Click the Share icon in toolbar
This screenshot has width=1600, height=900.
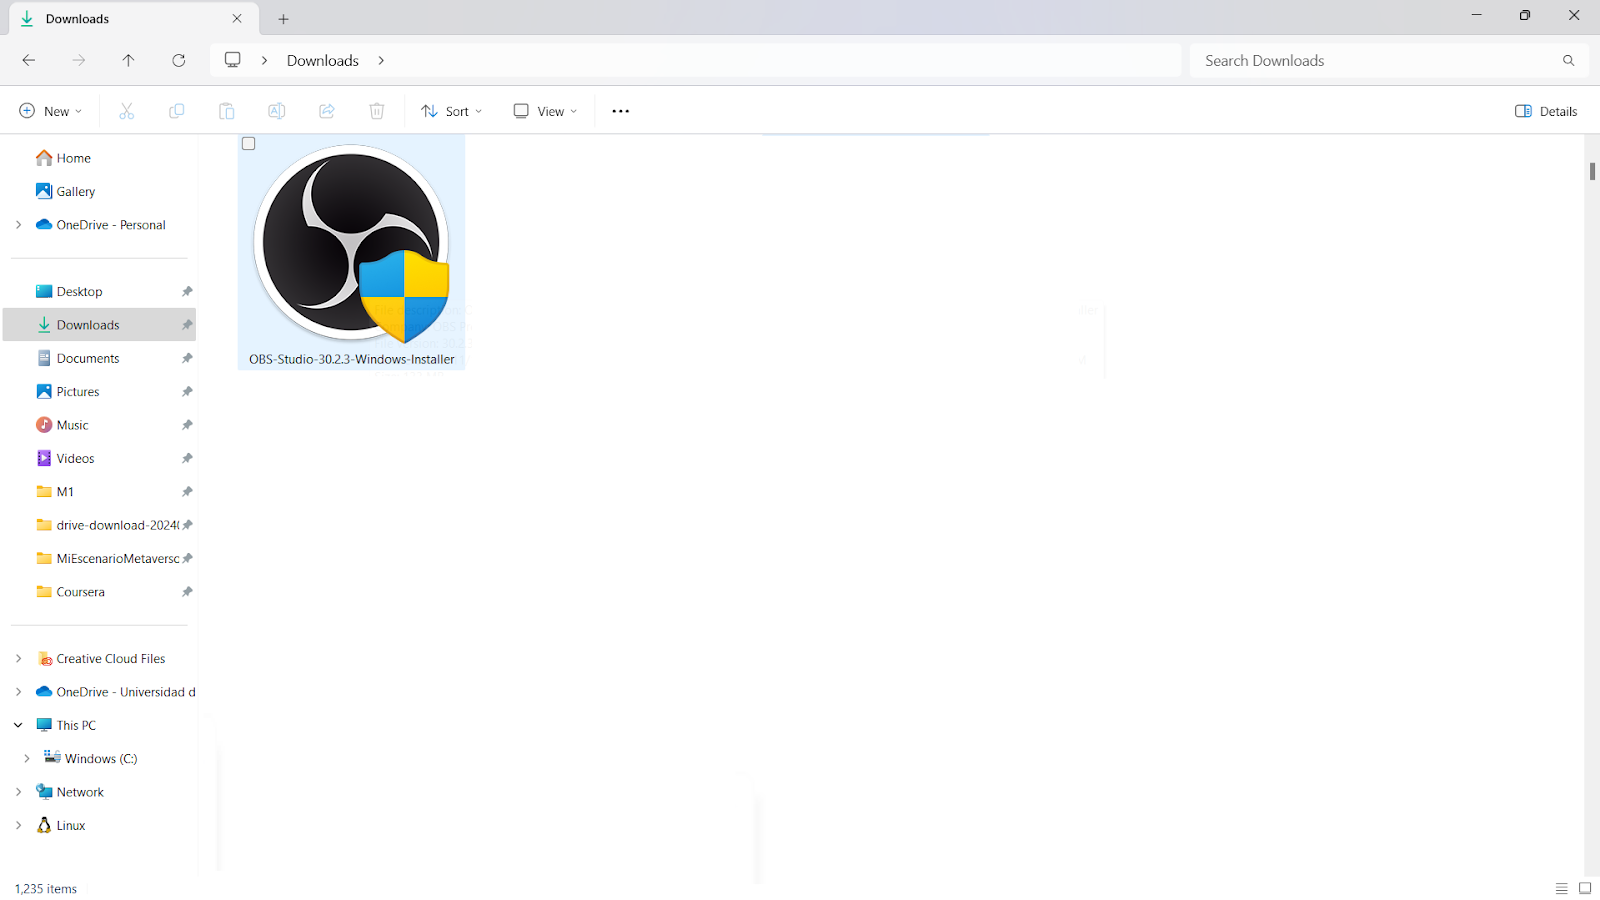pyautogui.click(x=327, y=111)
